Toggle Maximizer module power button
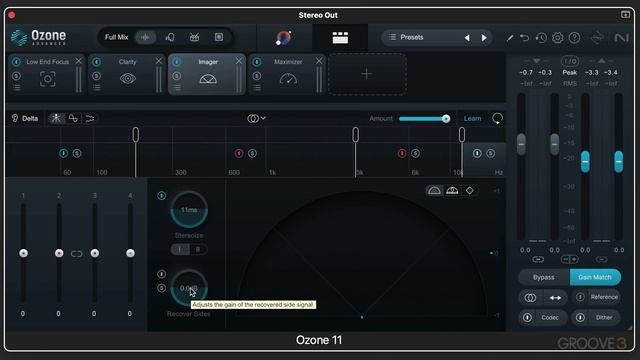The height and width of the screenshot is (360, 640). click(x=257, y=62)
